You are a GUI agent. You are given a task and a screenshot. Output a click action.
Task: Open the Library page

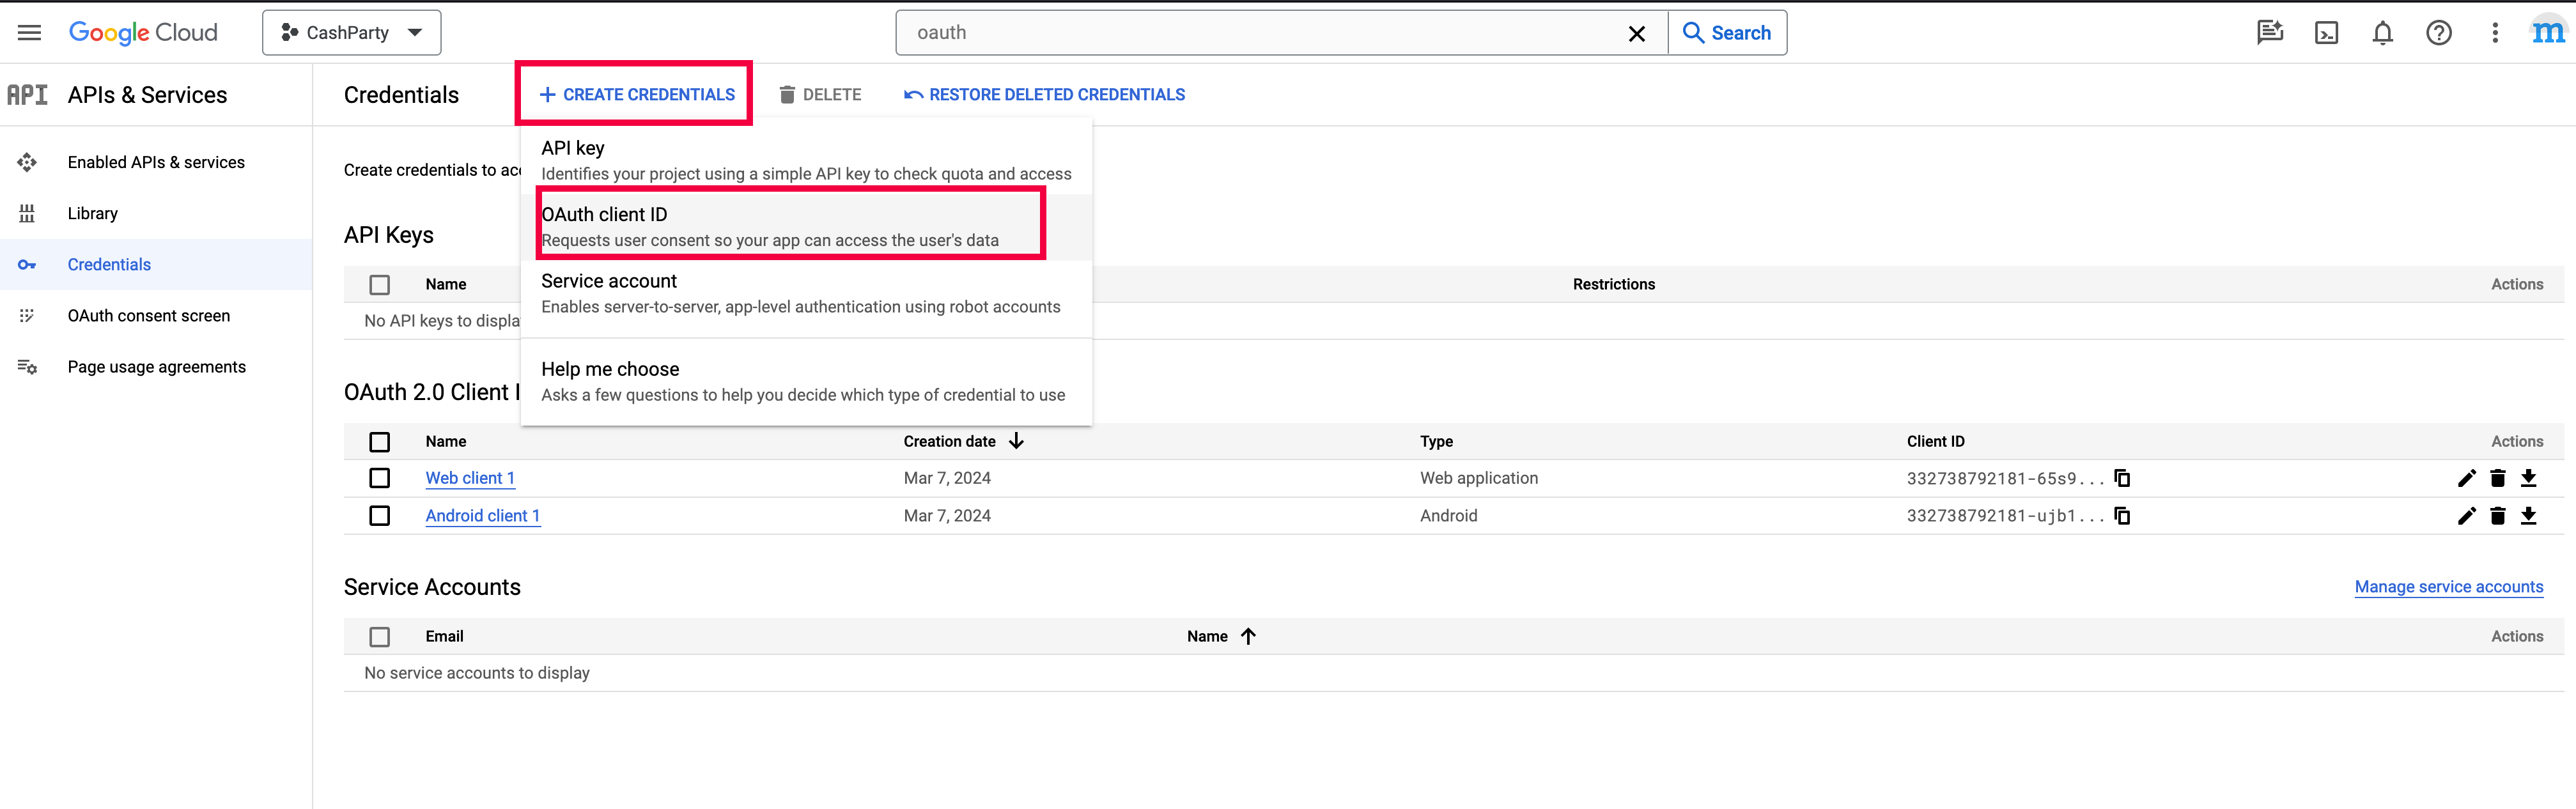point(93,213)
